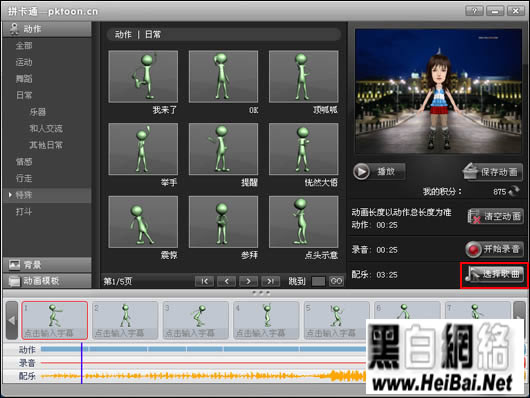Choose a song via 选择歌曲 button

(x=494, y=274)
